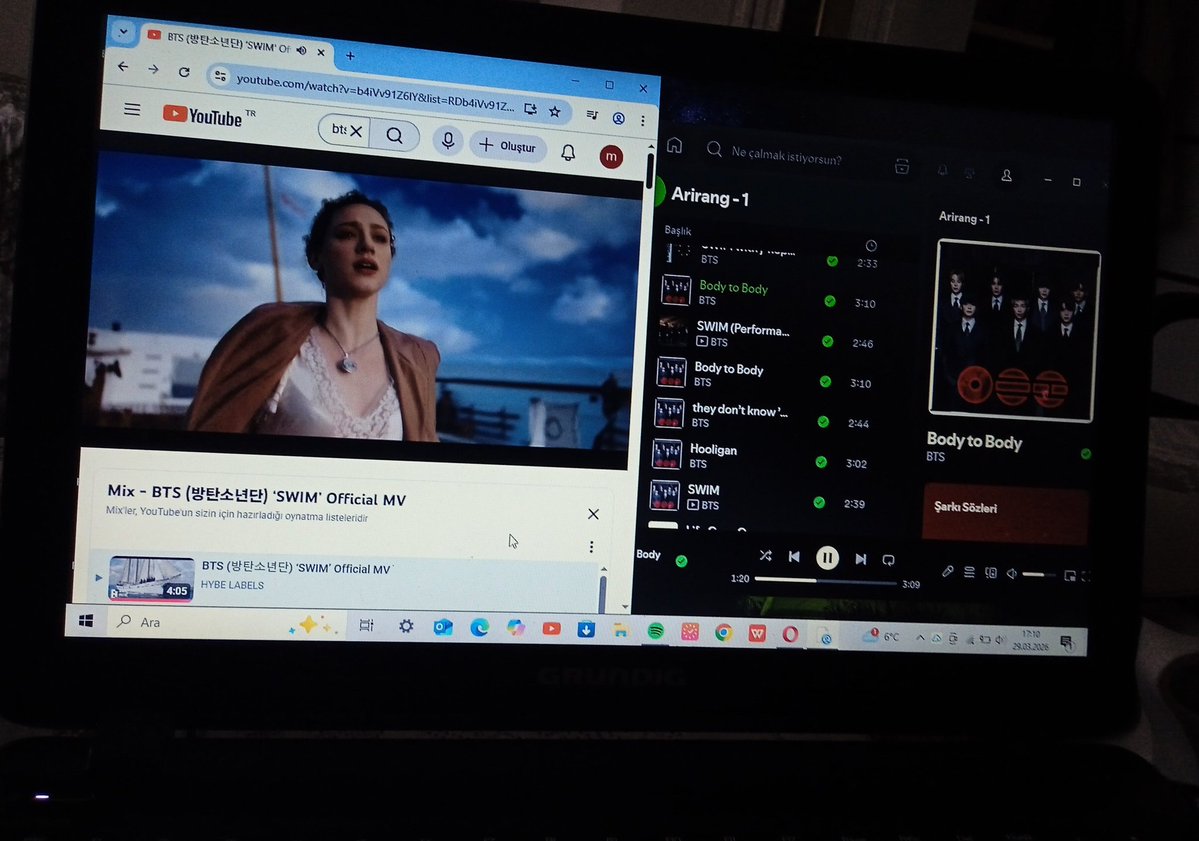The width and height of the screenshot is (1199, 841).
Task: Open the Şarkı Sözleri lyrics card
Action: coord(1006,514)
